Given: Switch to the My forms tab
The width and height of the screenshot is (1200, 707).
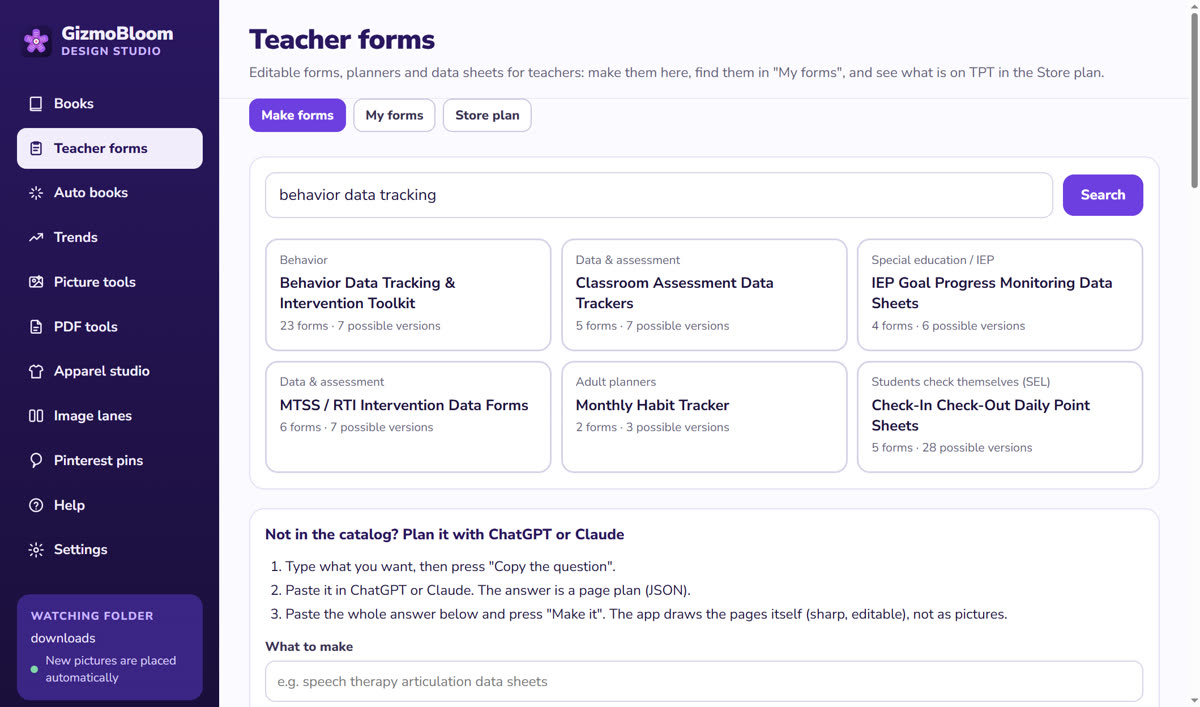Looking at the screenshot, I should (394, 115).
